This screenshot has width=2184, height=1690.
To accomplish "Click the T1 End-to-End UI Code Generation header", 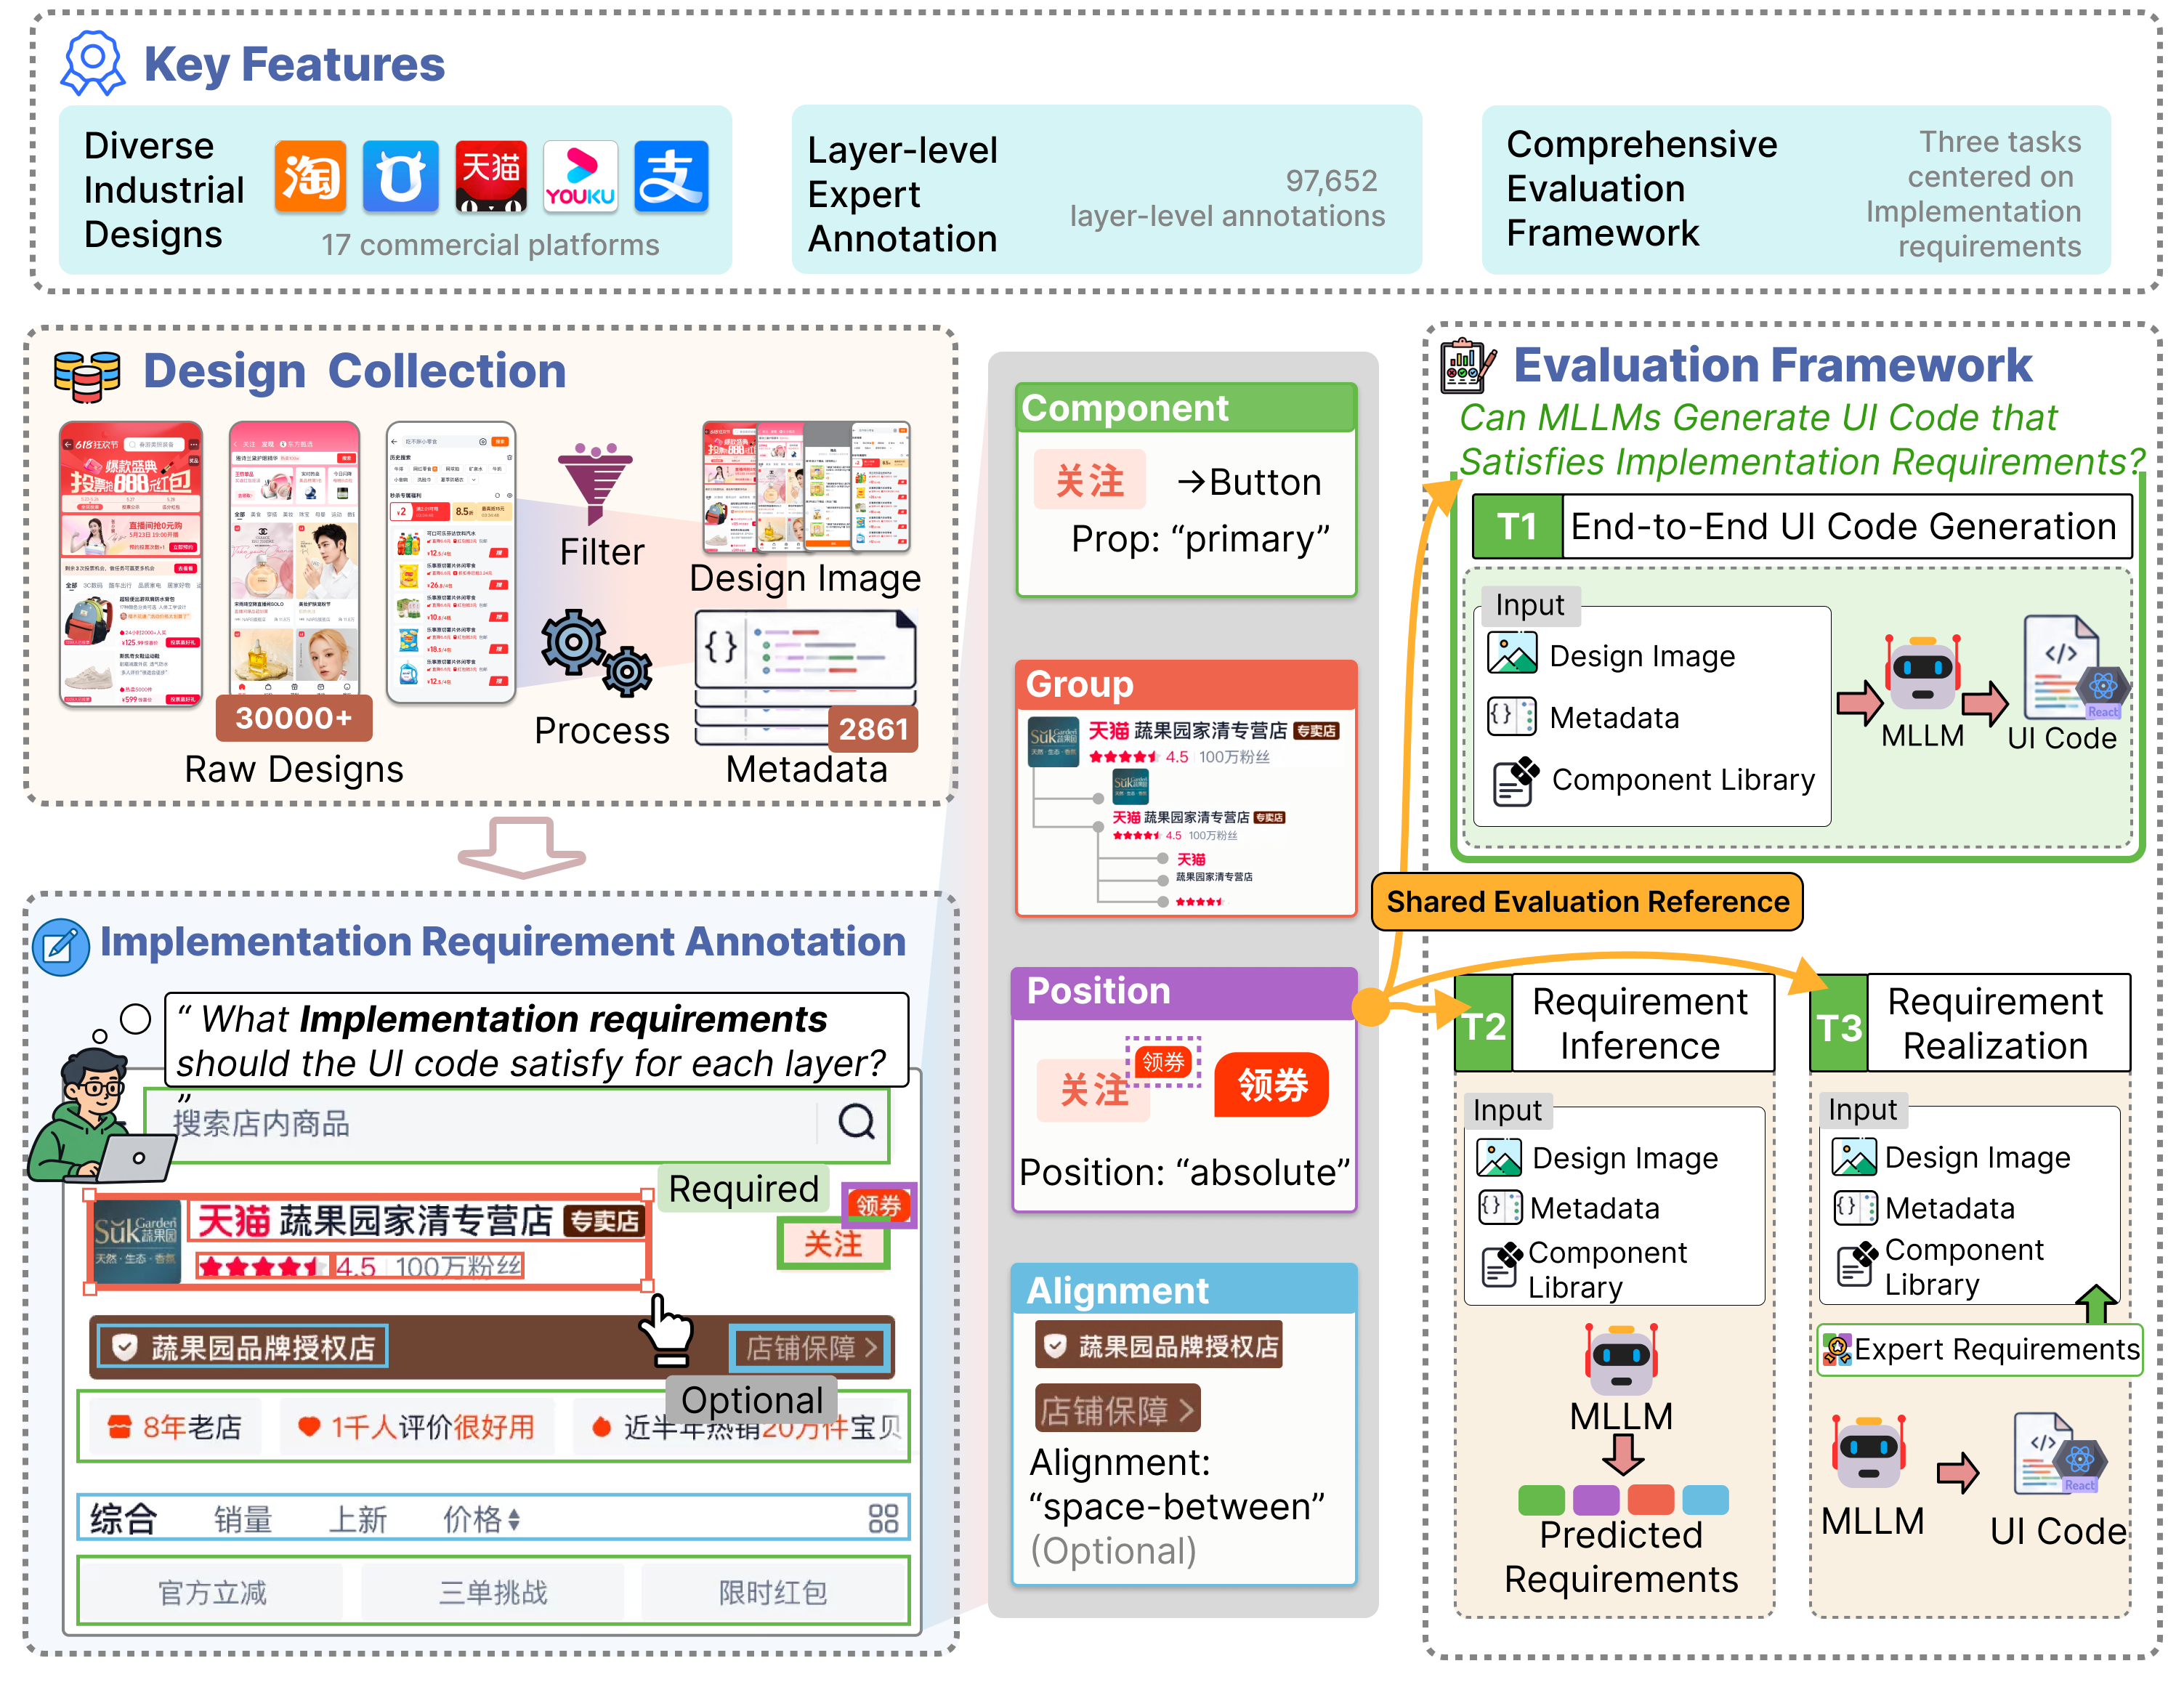I will click(1802, 526).
